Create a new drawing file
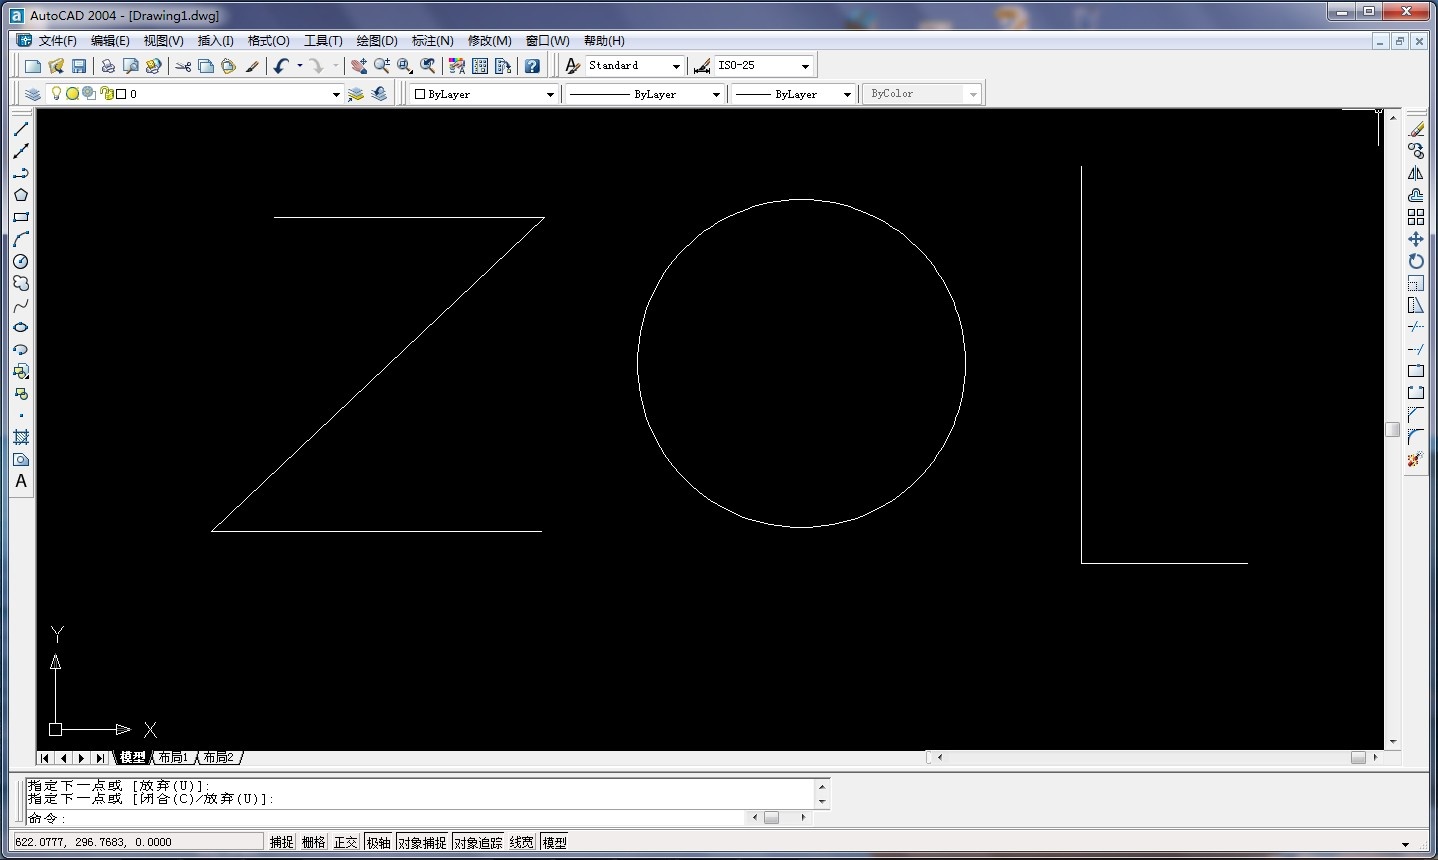Image resolution: width=1438 pixels, height=860 pixels. (x=33, y=66)
